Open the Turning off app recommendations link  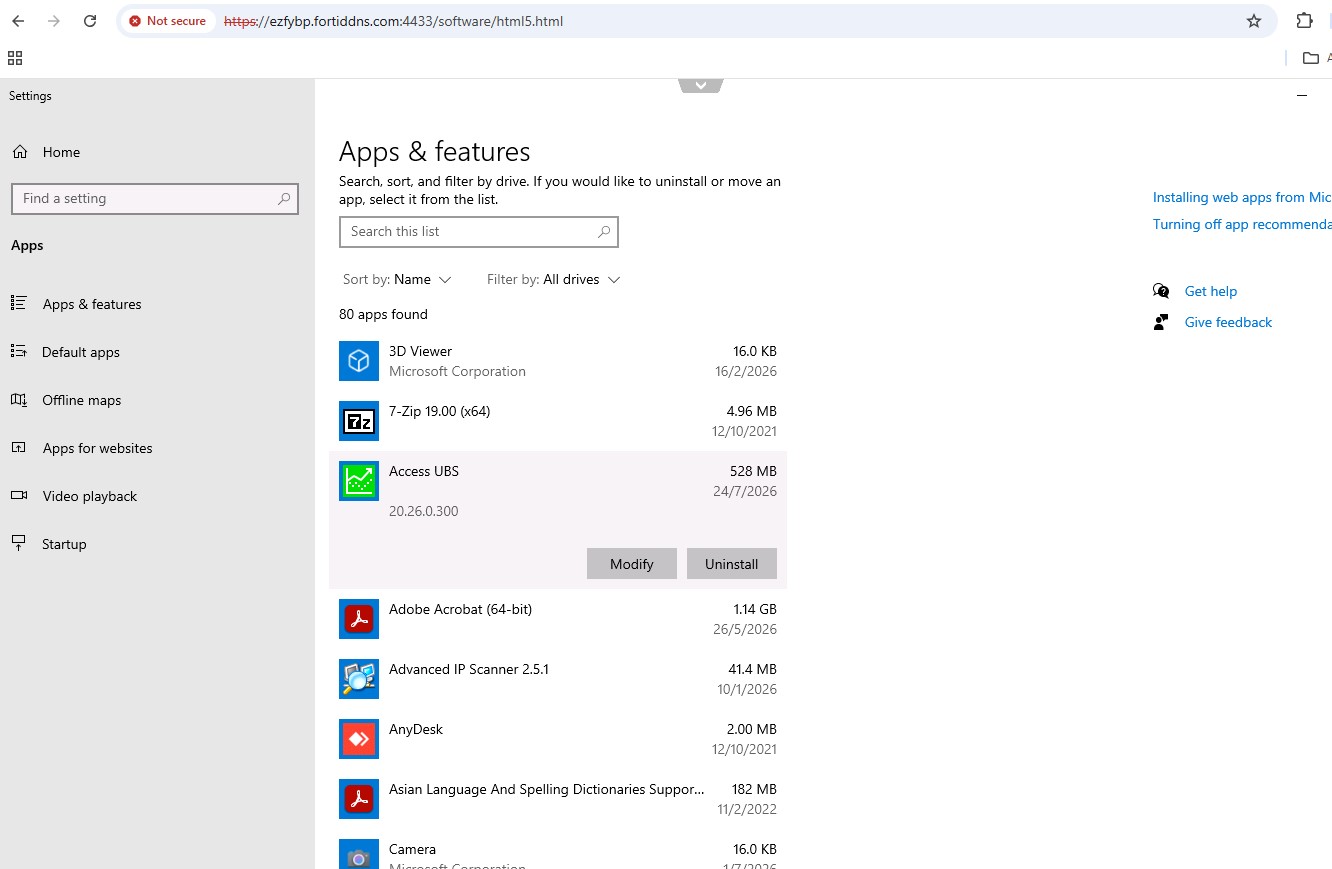coord(1242,224)
